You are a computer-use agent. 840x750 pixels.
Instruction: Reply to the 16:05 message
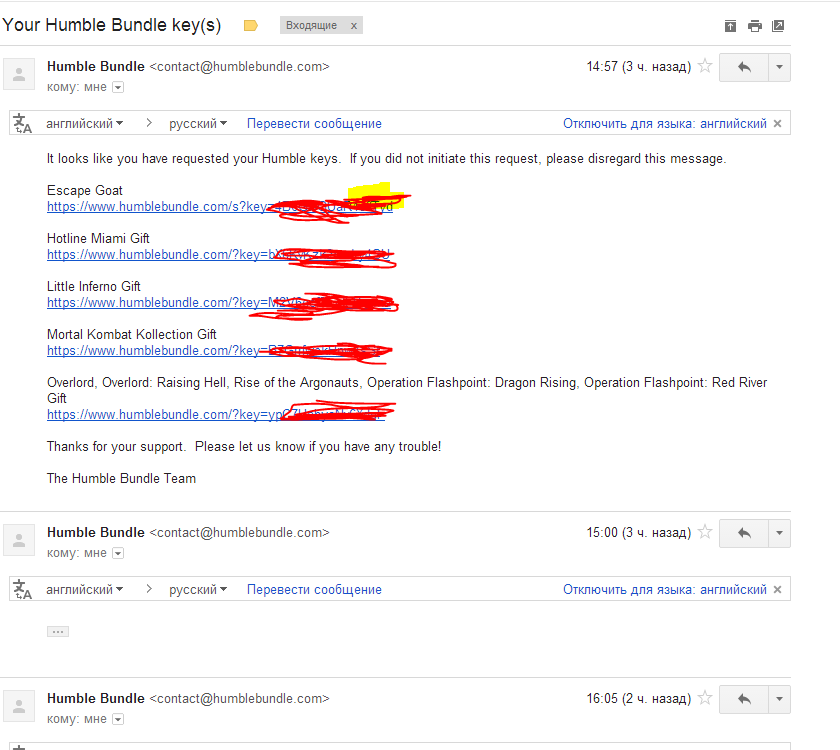(744, 699)
